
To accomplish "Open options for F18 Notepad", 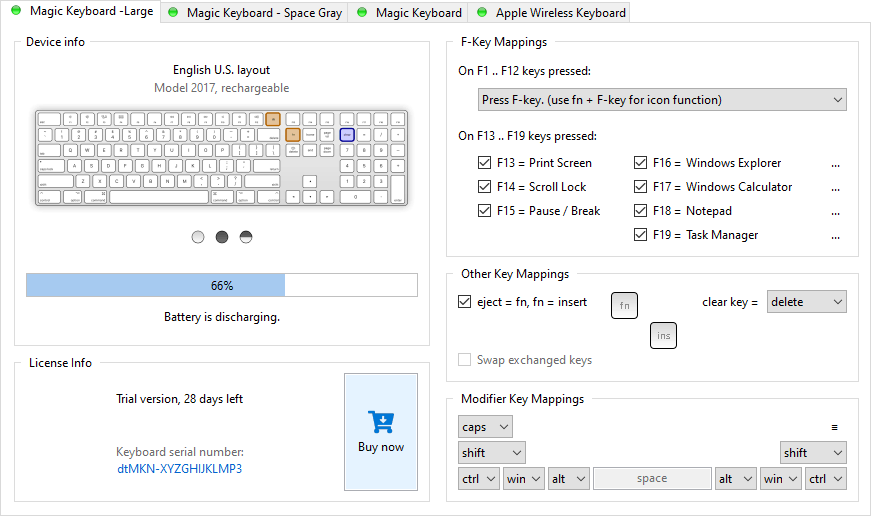I will pos(835,212).
